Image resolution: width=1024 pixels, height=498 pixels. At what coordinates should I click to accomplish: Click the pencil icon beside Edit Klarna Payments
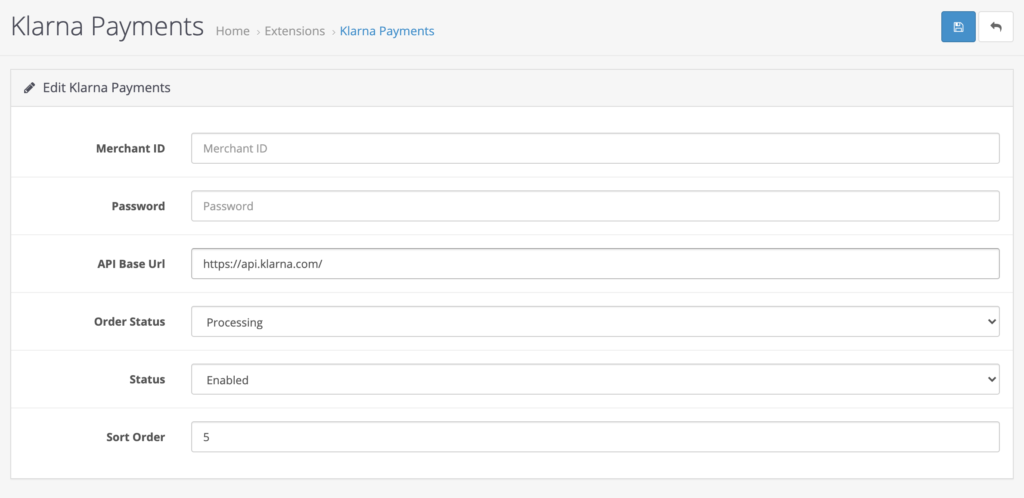[x=29, y=87]
